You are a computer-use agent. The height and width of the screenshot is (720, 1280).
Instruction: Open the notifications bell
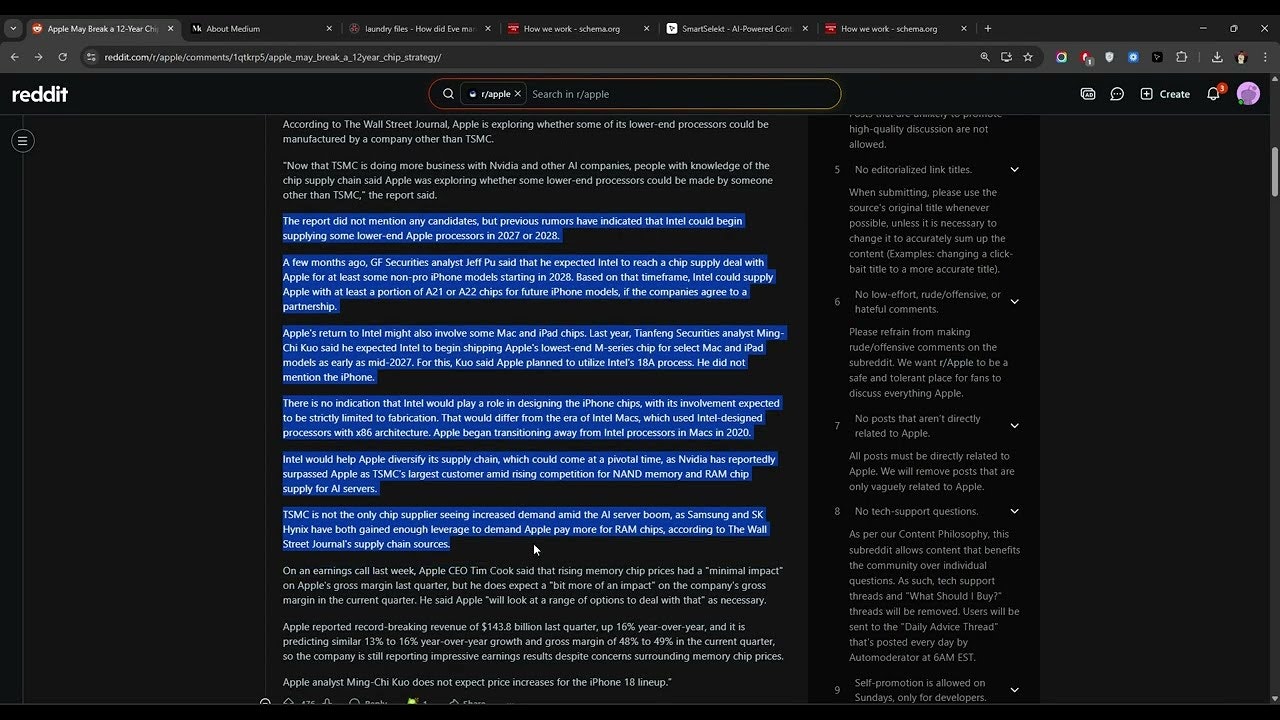[1213, 94]
